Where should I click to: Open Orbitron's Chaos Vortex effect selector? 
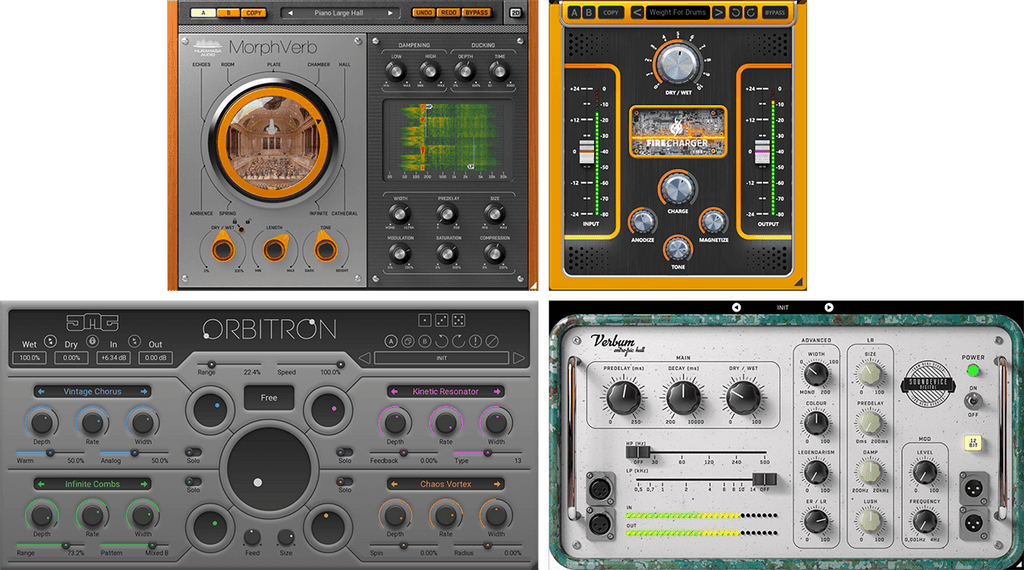445,484
